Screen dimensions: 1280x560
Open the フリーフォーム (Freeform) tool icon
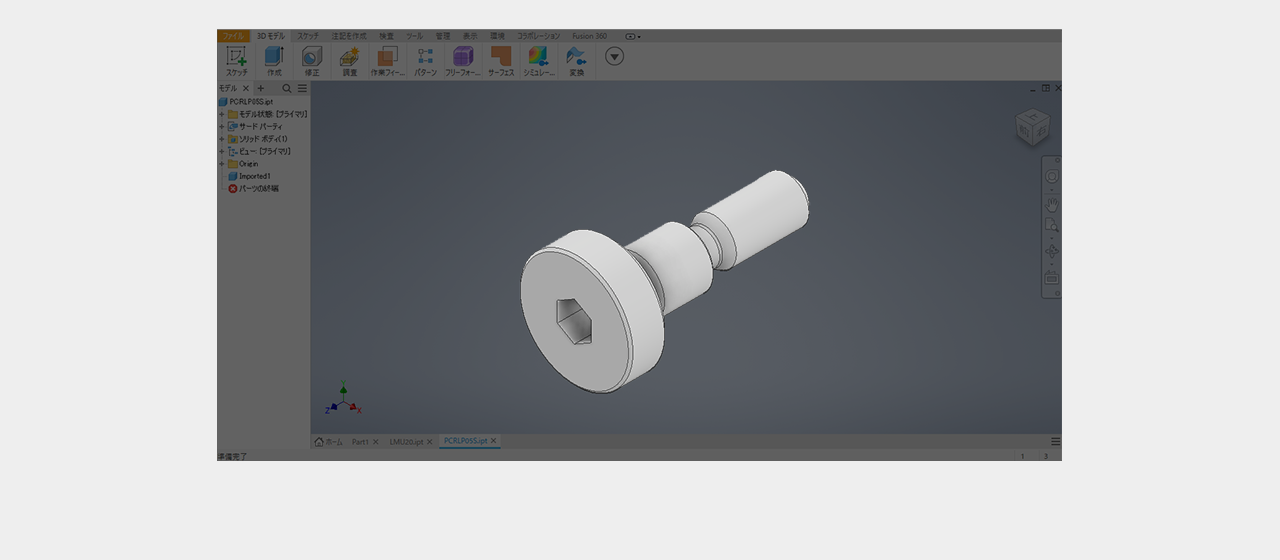tap(462, 57)
